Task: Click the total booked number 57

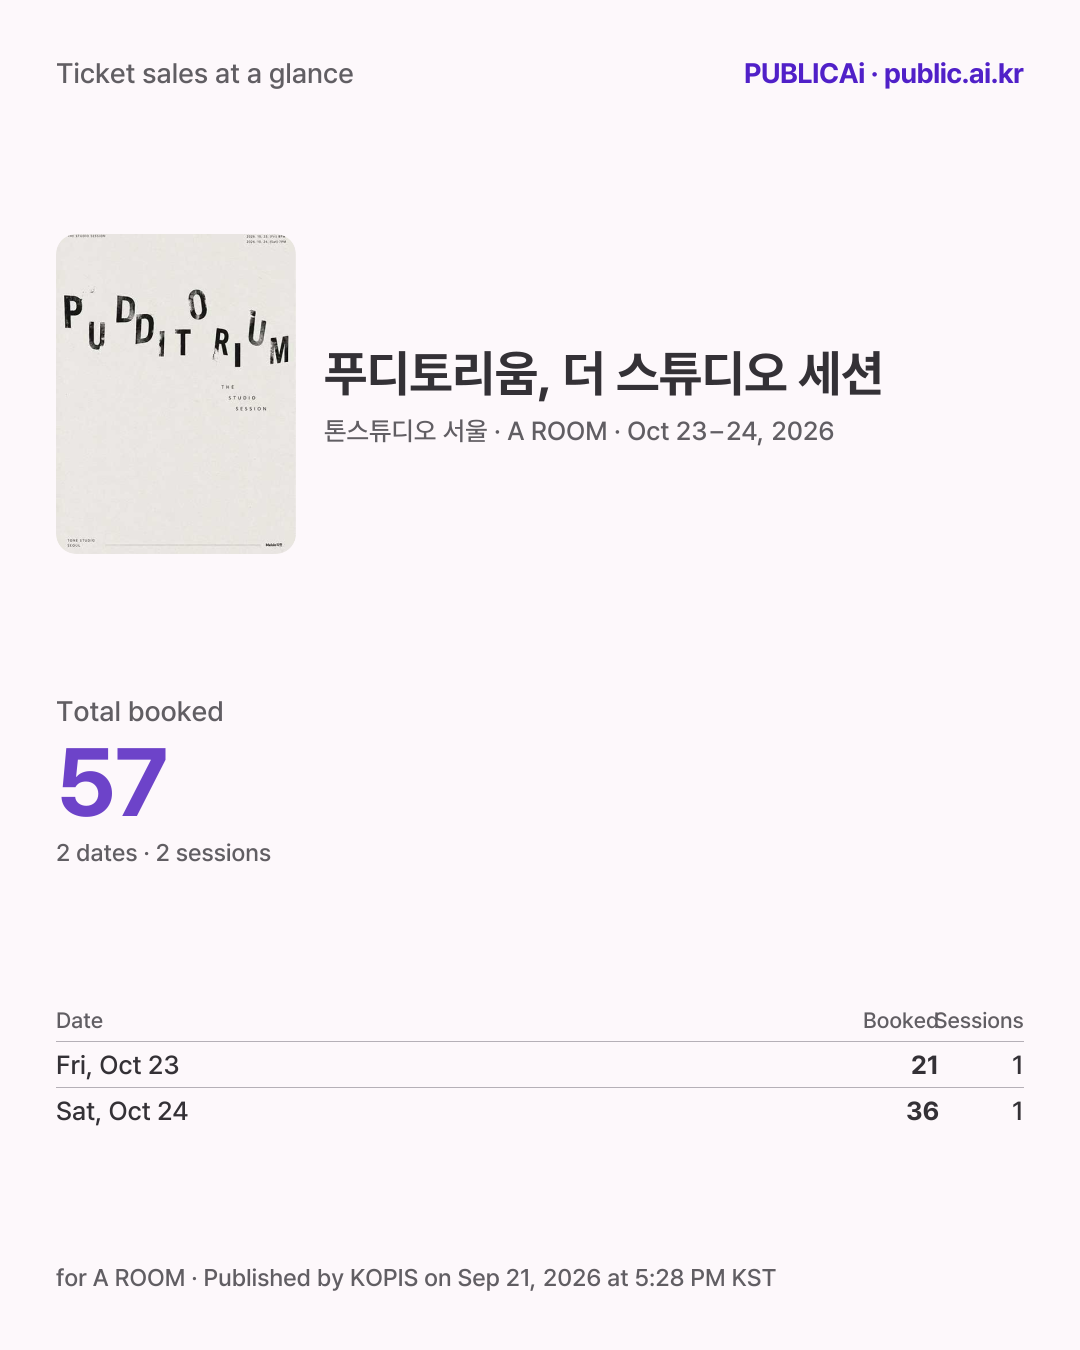Action: 112,783
